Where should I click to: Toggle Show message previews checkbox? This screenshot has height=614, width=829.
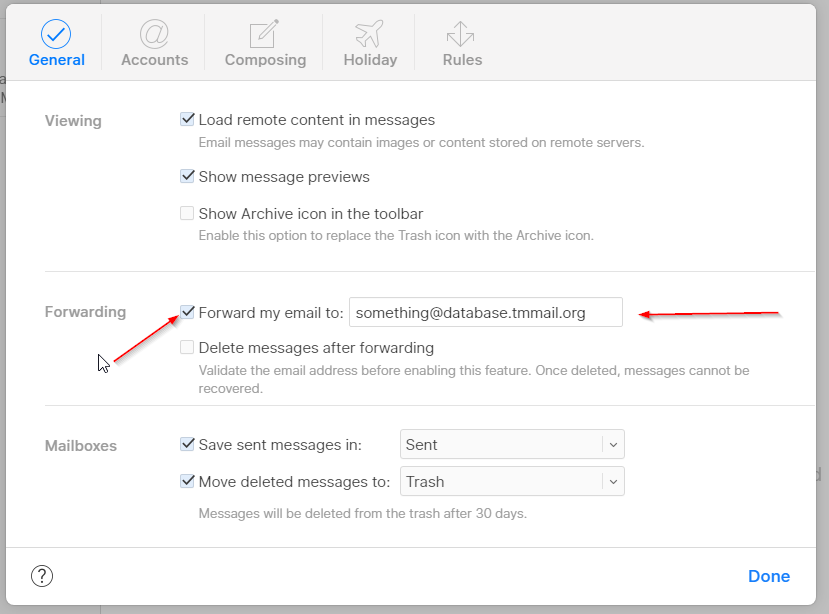(x=187, y=176)
